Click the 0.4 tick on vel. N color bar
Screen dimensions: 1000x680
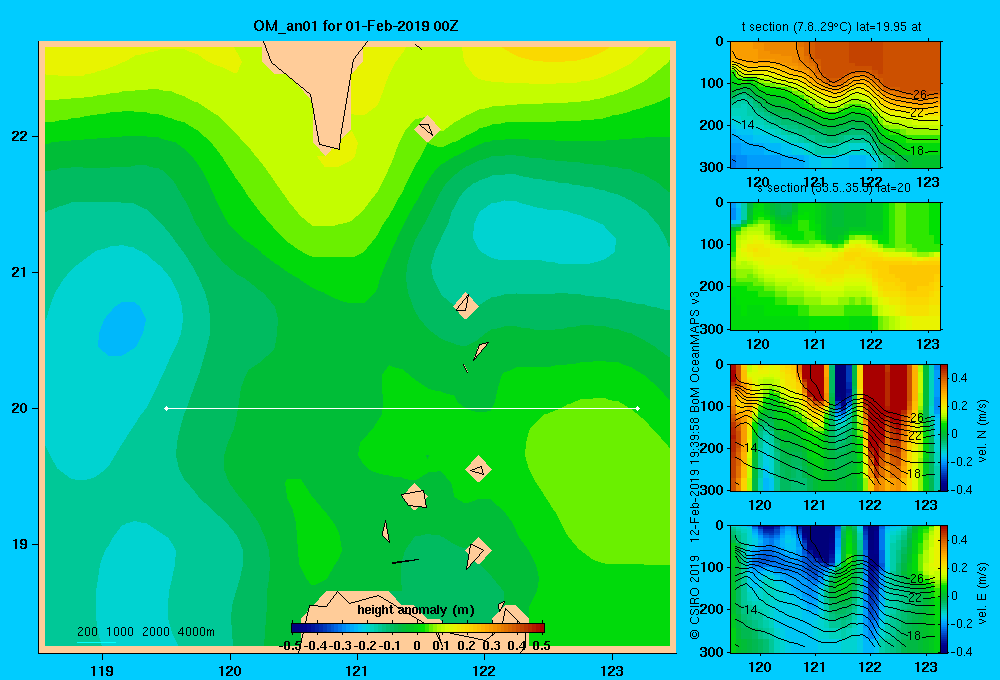tap(959, 378)
